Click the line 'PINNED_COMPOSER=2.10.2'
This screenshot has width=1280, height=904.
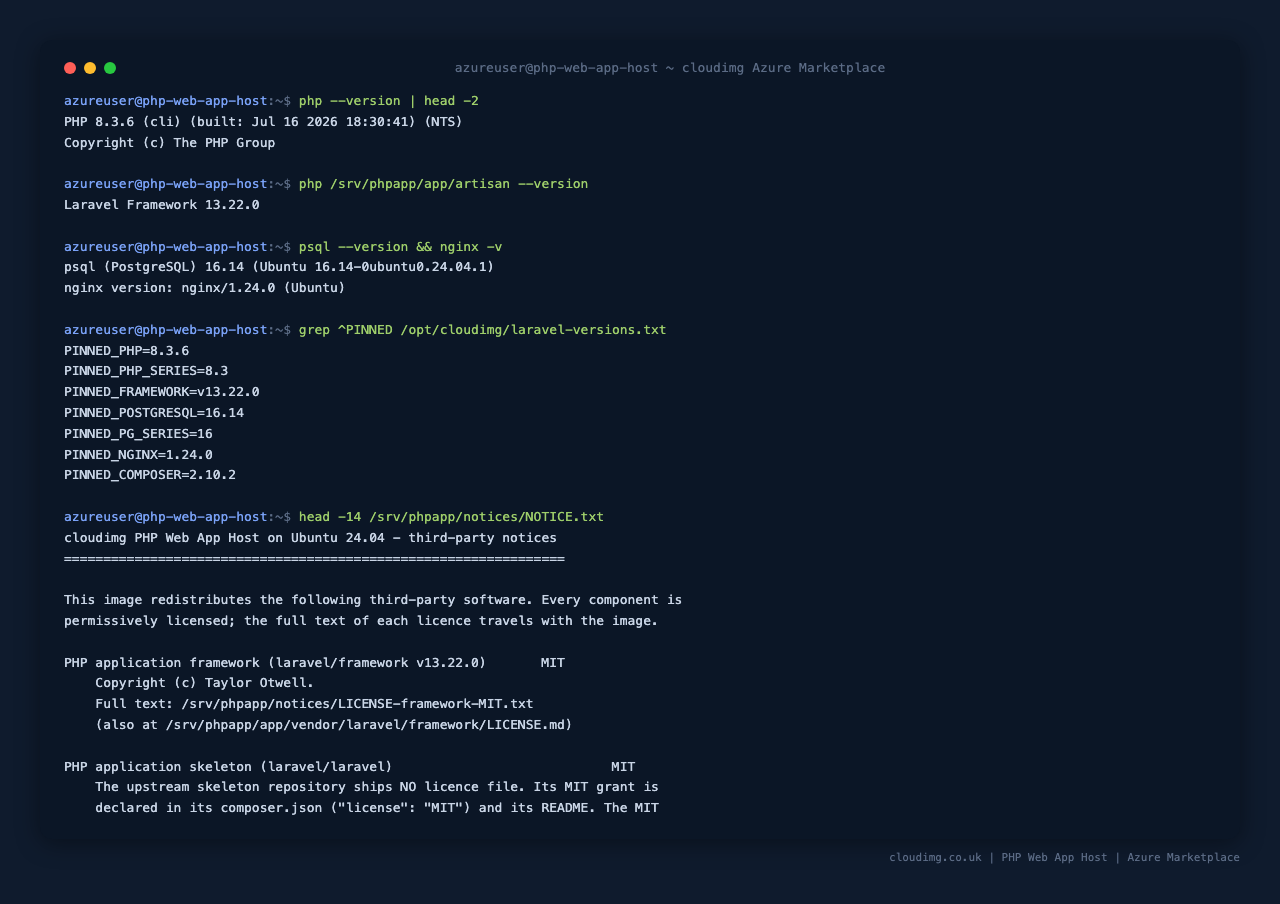tap(150, 475)
